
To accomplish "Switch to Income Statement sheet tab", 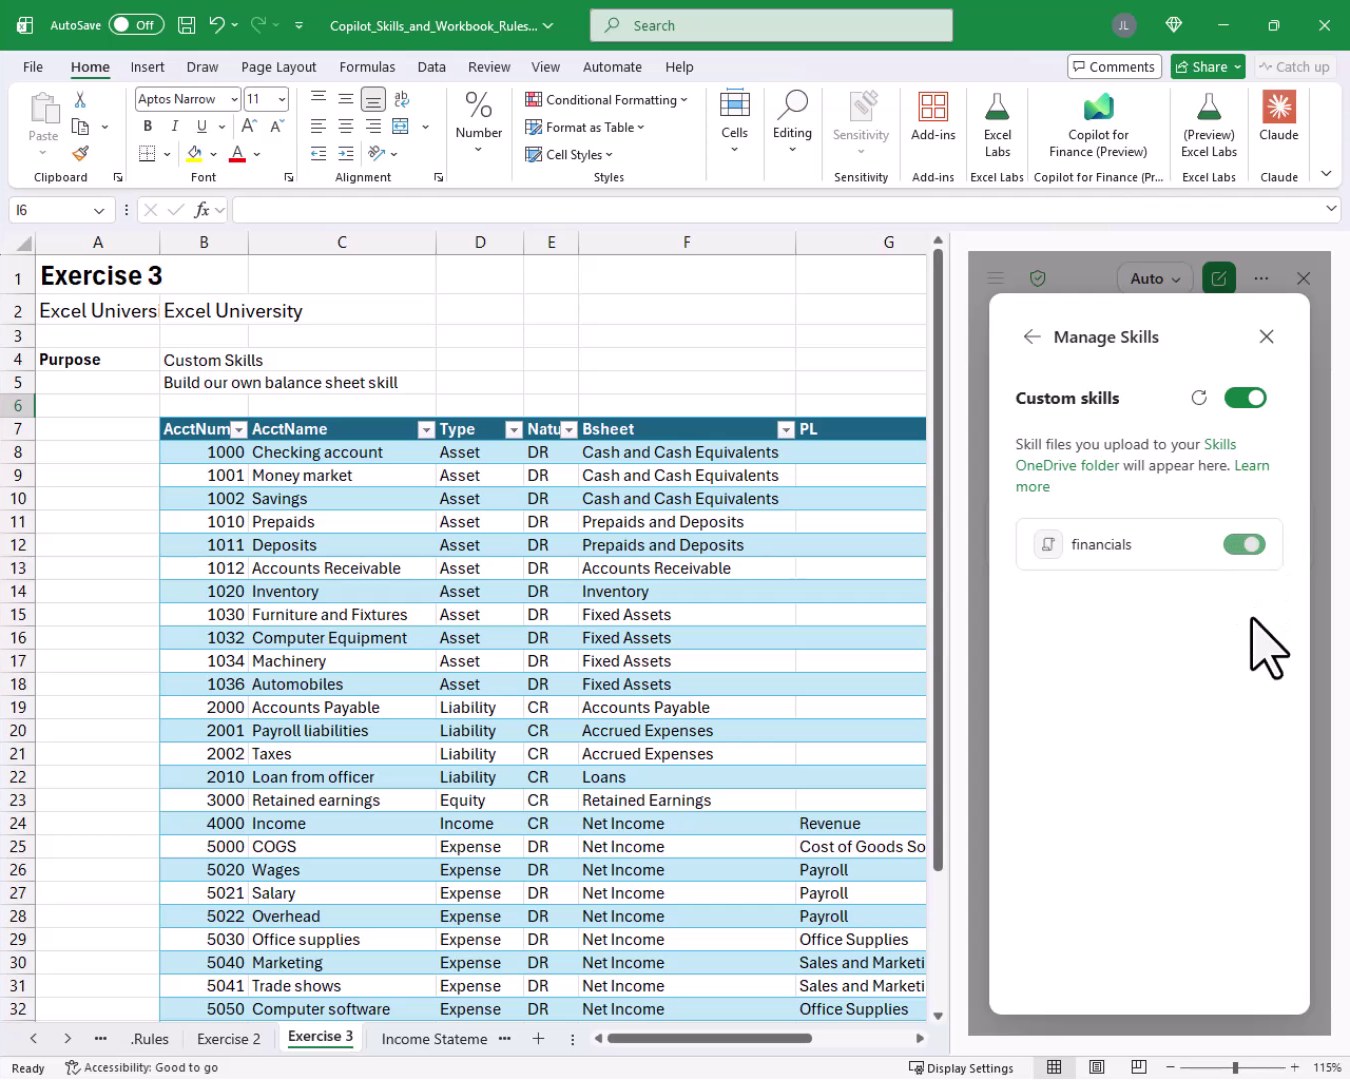I will pyautogui.click(x=434, y=1039).
